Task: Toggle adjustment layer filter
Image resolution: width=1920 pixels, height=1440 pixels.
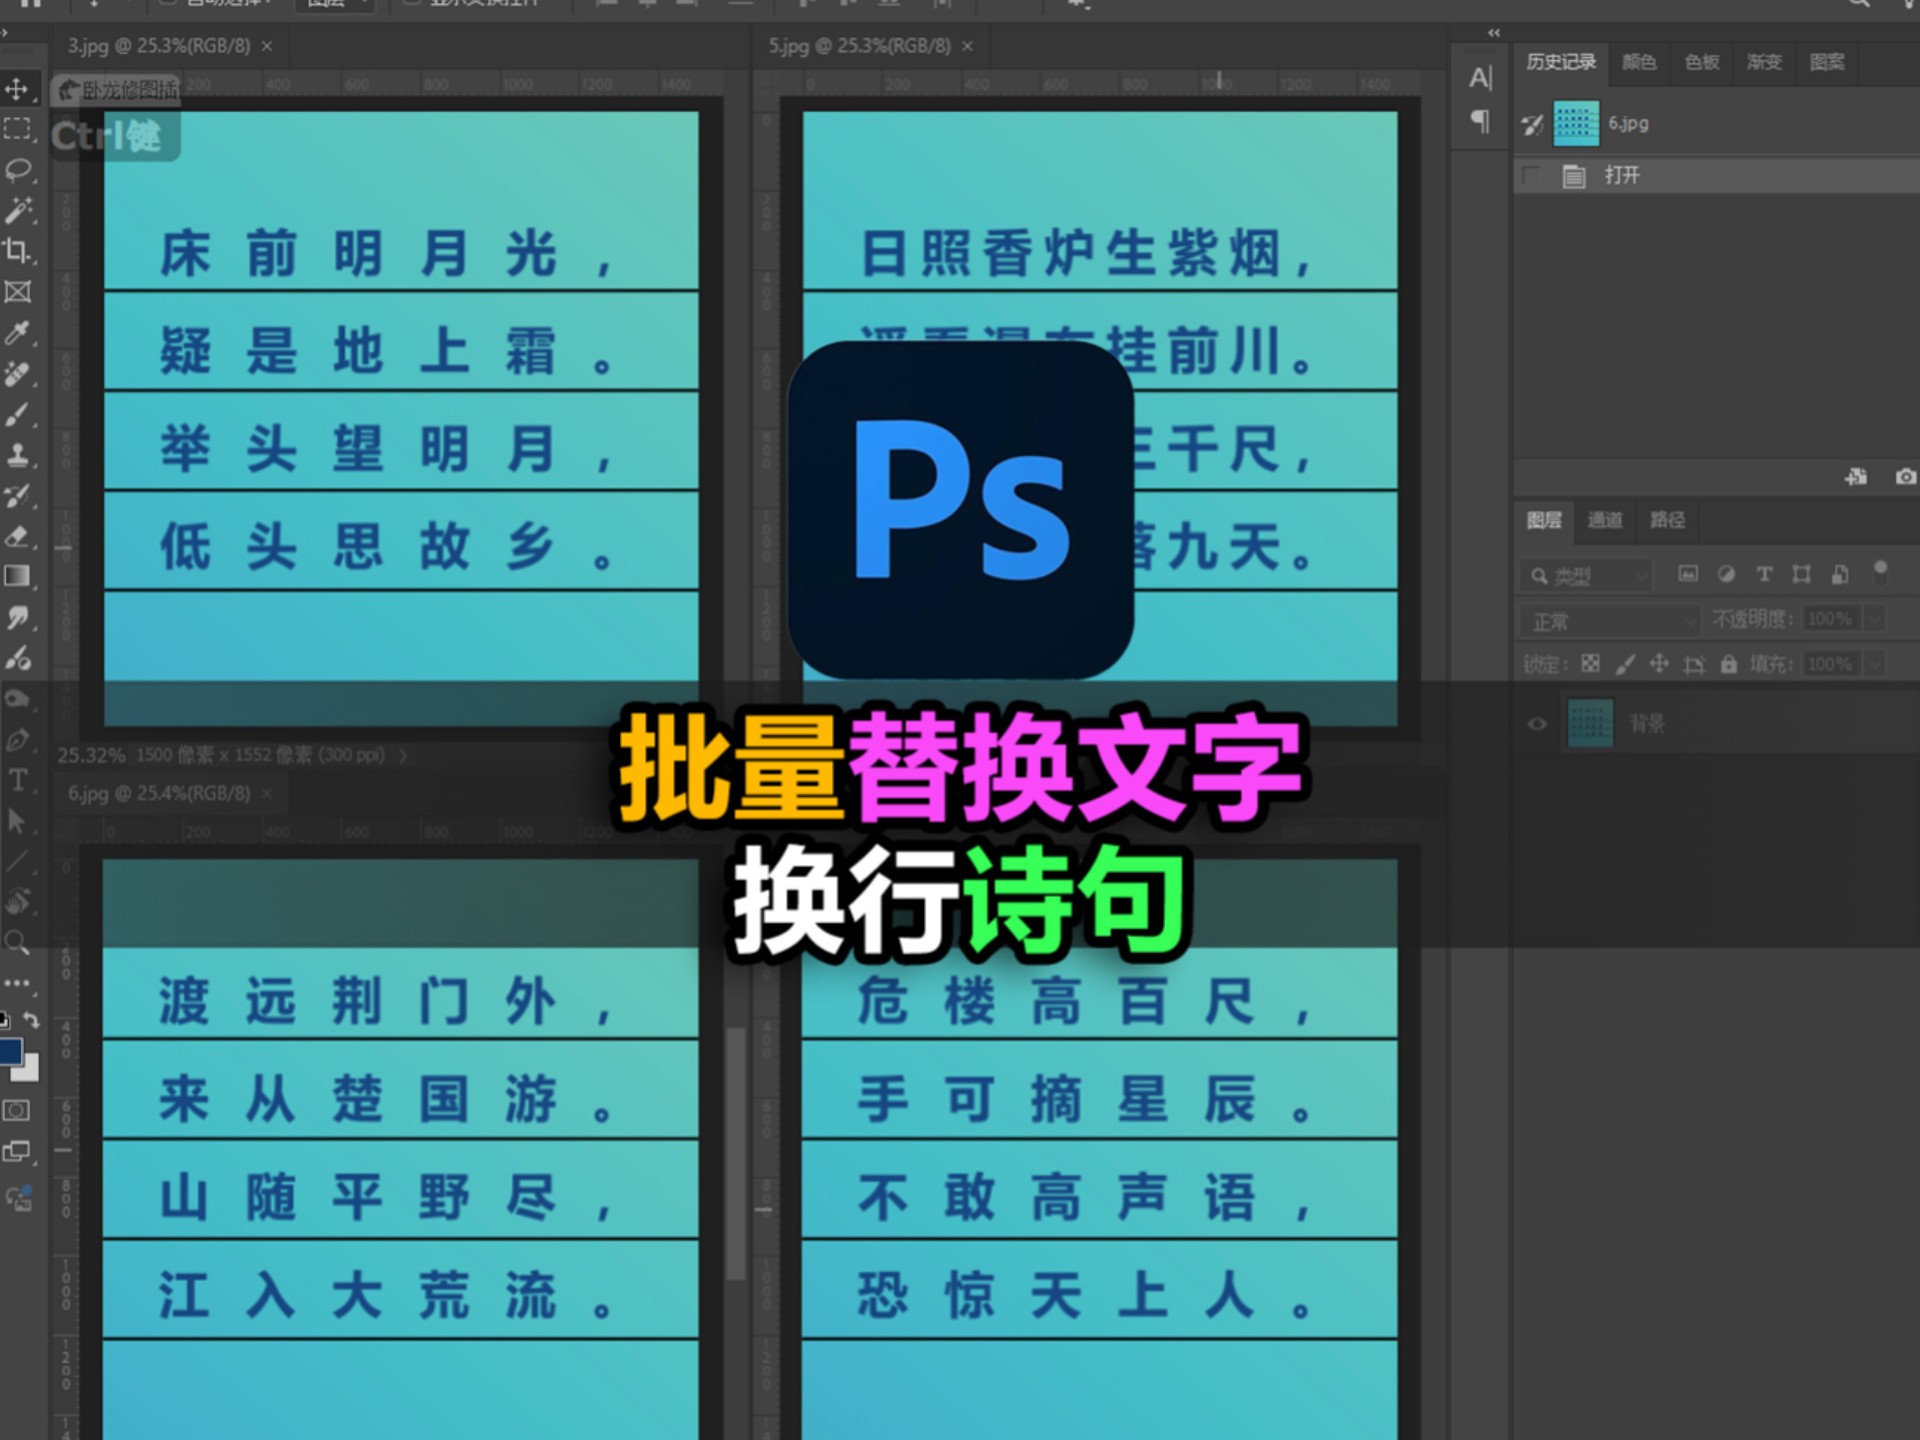Action: 1726,574
